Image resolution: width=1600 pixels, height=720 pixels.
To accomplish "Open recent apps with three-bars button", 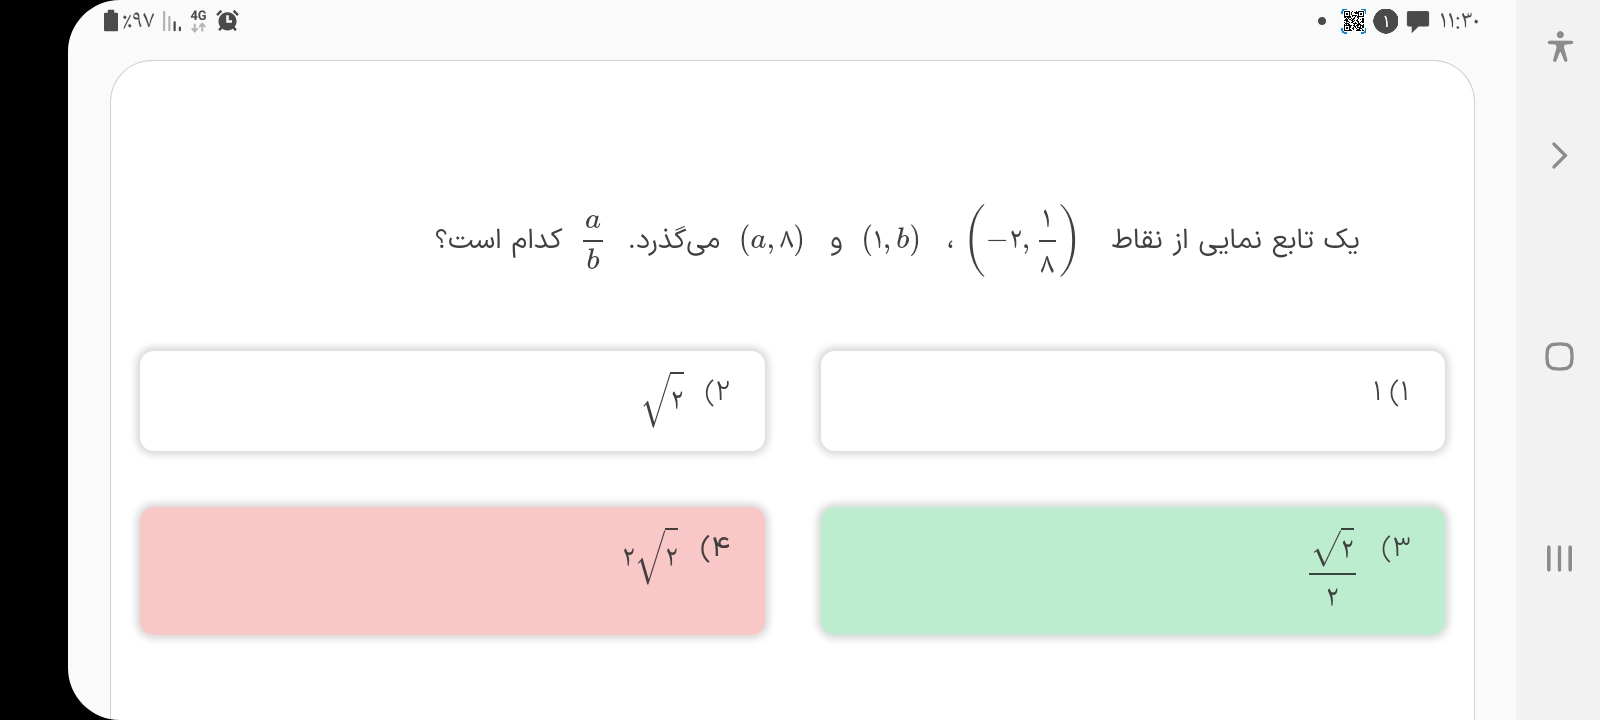I will tap(1559, 558).
